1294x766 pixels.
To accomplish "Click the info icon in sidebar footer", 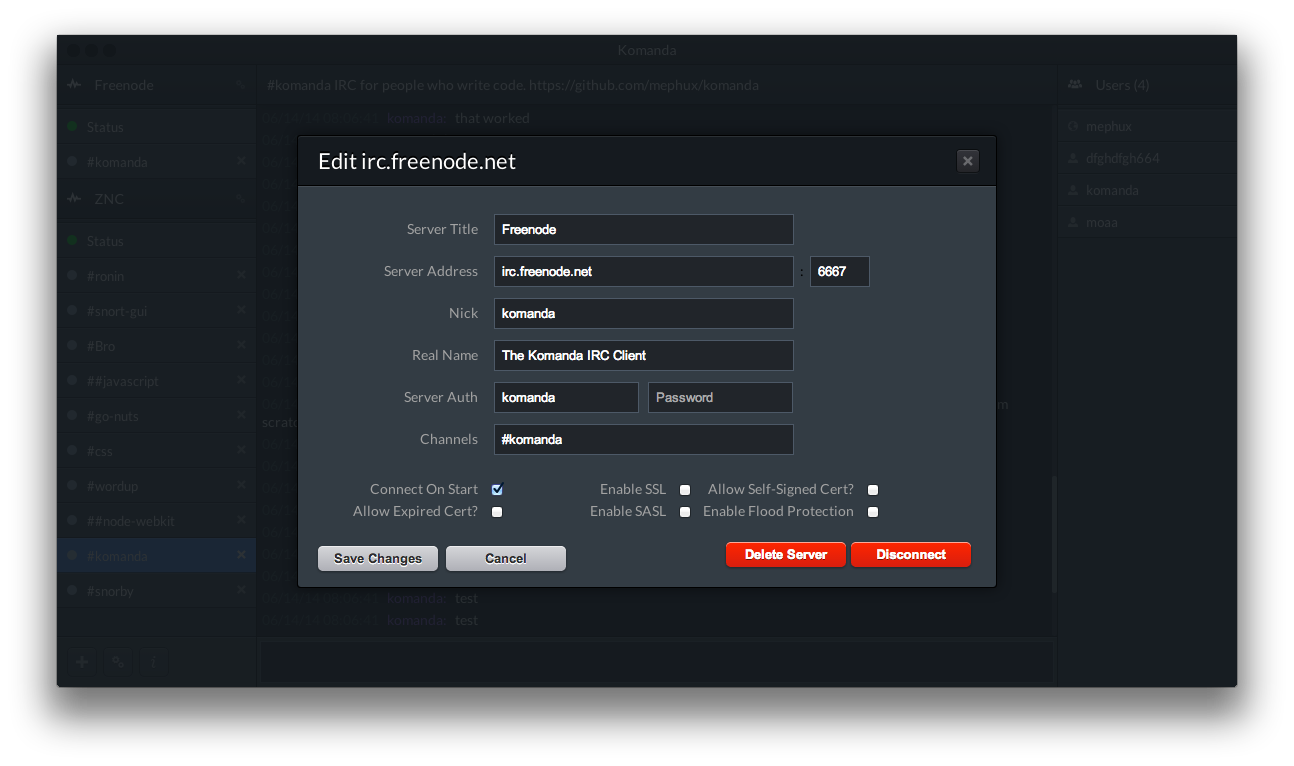I will [154, 661].
